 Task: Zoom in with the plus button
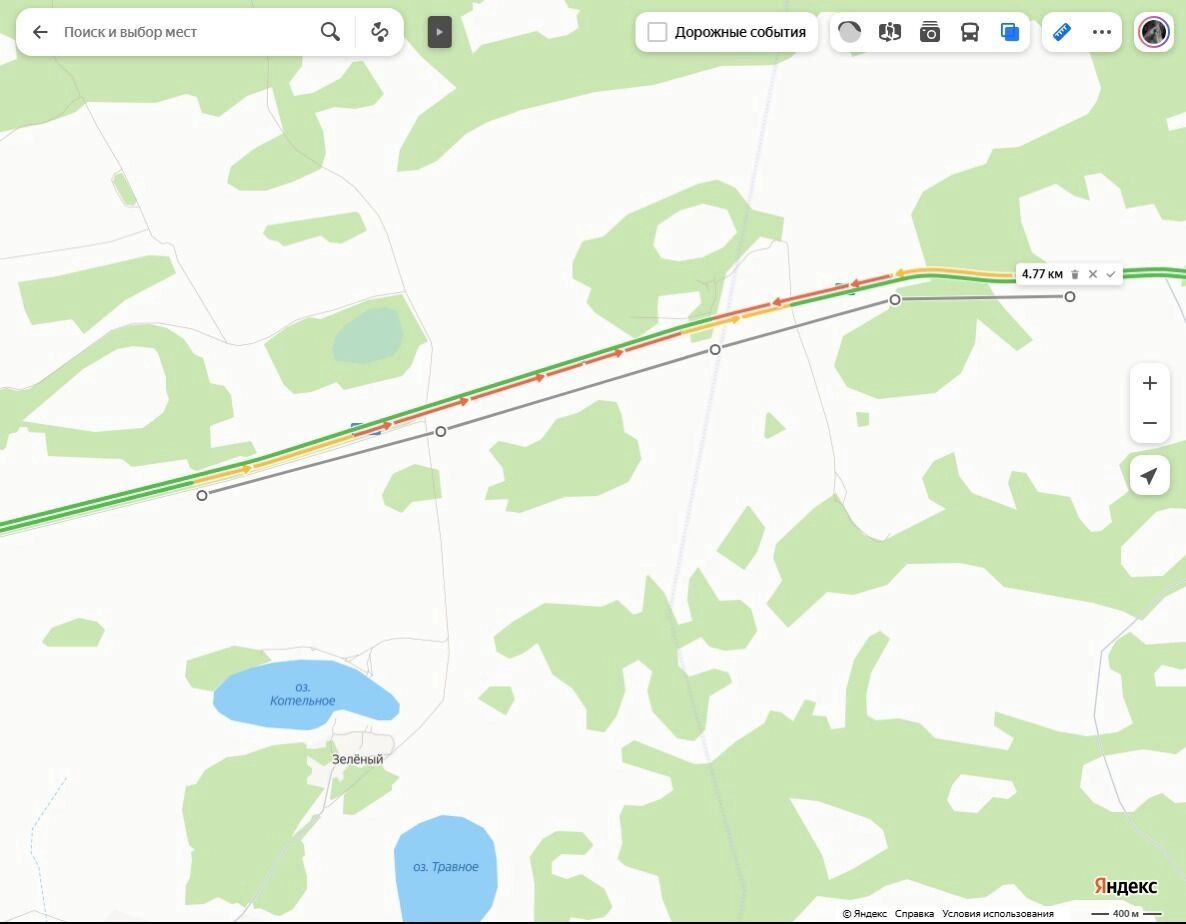(1150, 383)
